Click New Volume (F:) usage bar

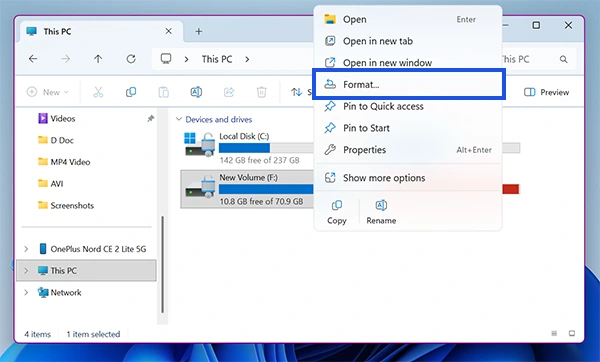266,189
